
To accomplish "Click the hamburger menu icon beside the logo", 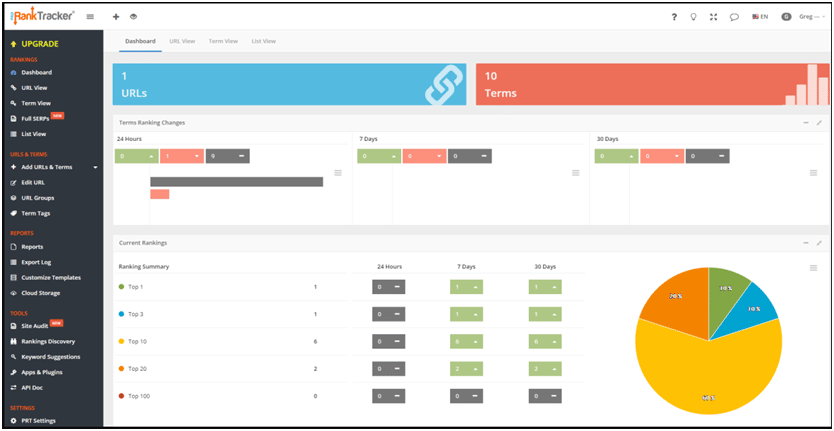I will point(90,17).
